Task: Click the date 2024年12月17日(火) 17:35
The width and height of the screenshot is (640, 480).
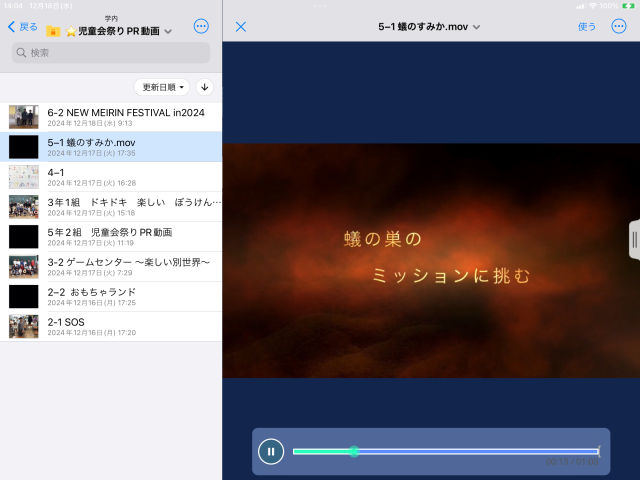Action: [91, 153]
